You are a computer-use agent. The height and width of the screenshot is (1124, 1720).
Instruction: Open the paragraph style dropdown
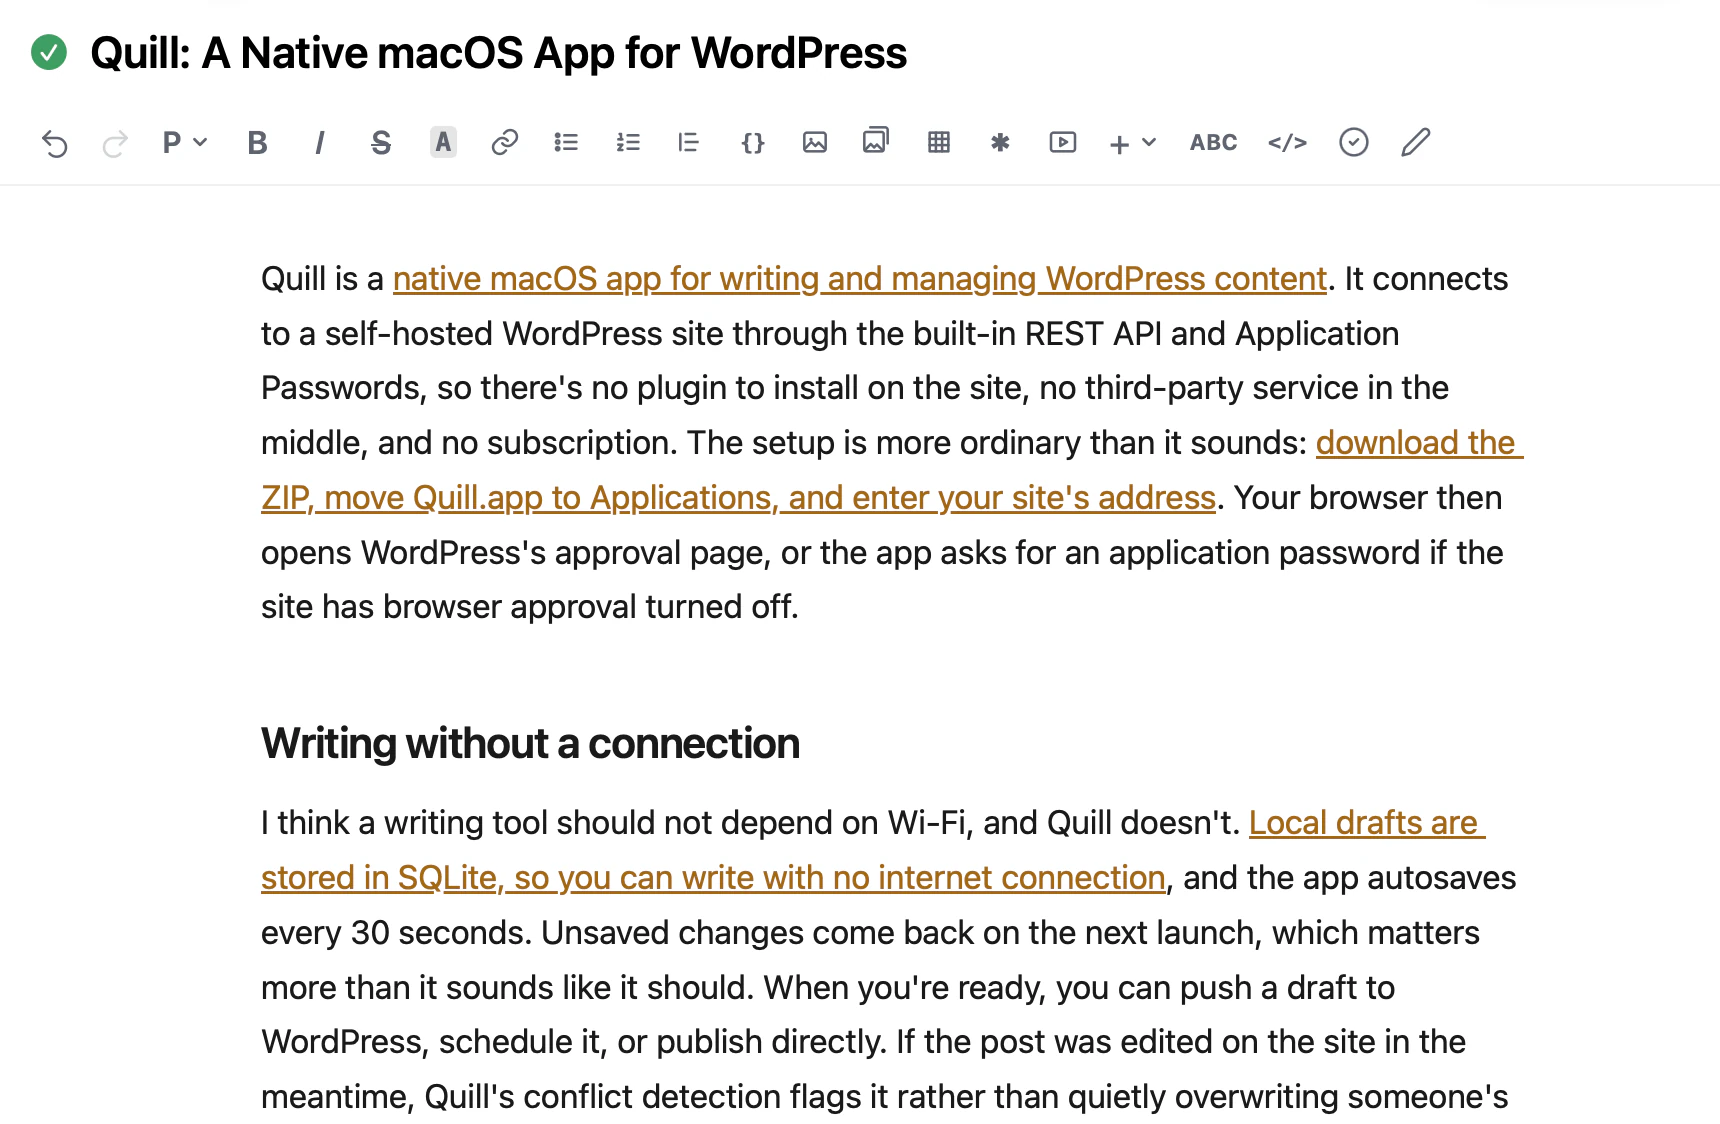[x=184, y=143]
